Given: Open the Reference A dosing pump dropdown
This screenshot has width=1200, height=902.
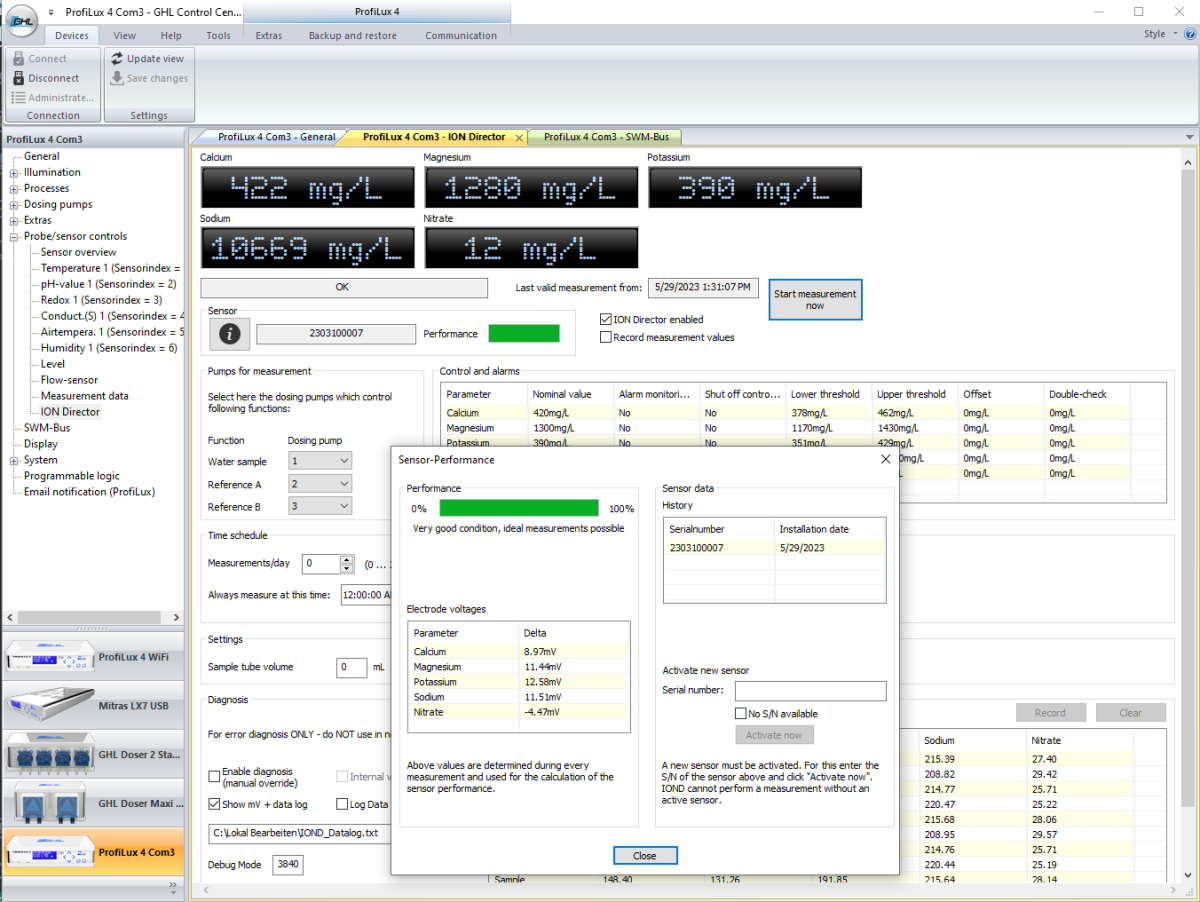Looking at the screenshot, I should [320, 484].
